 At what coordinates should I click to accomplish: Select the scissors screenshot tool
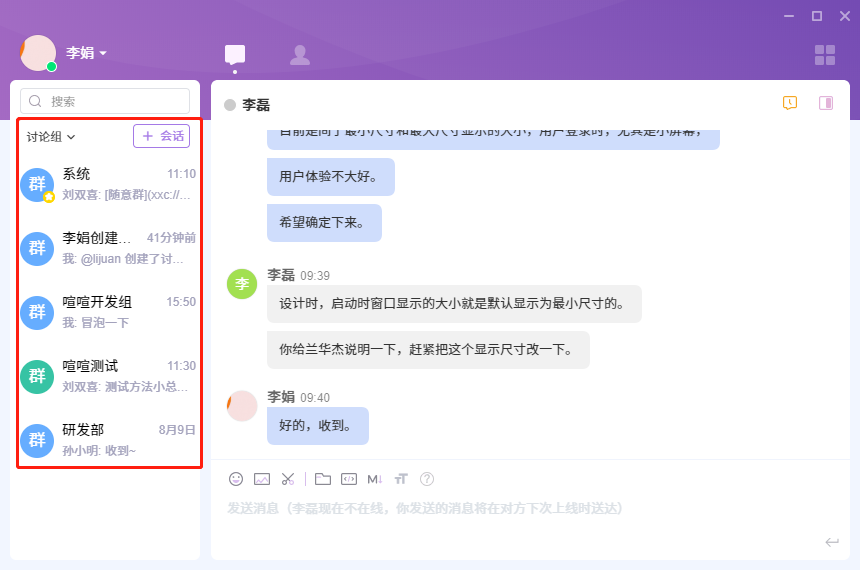tap(288, 479)
